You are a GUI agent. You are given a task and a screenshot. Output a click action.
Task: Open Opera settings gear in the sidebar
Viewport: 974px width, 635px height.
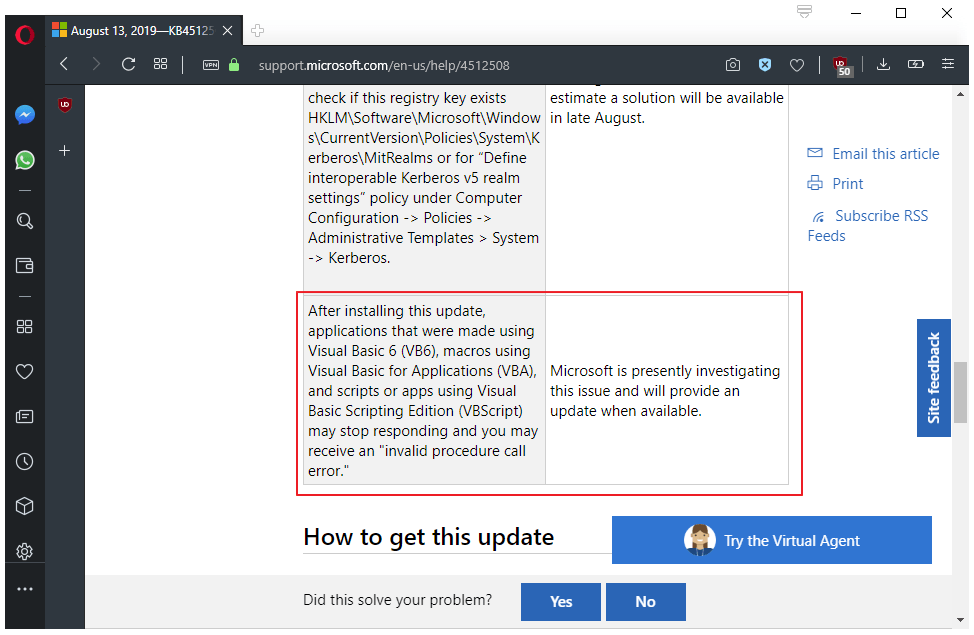pos(24,551)
